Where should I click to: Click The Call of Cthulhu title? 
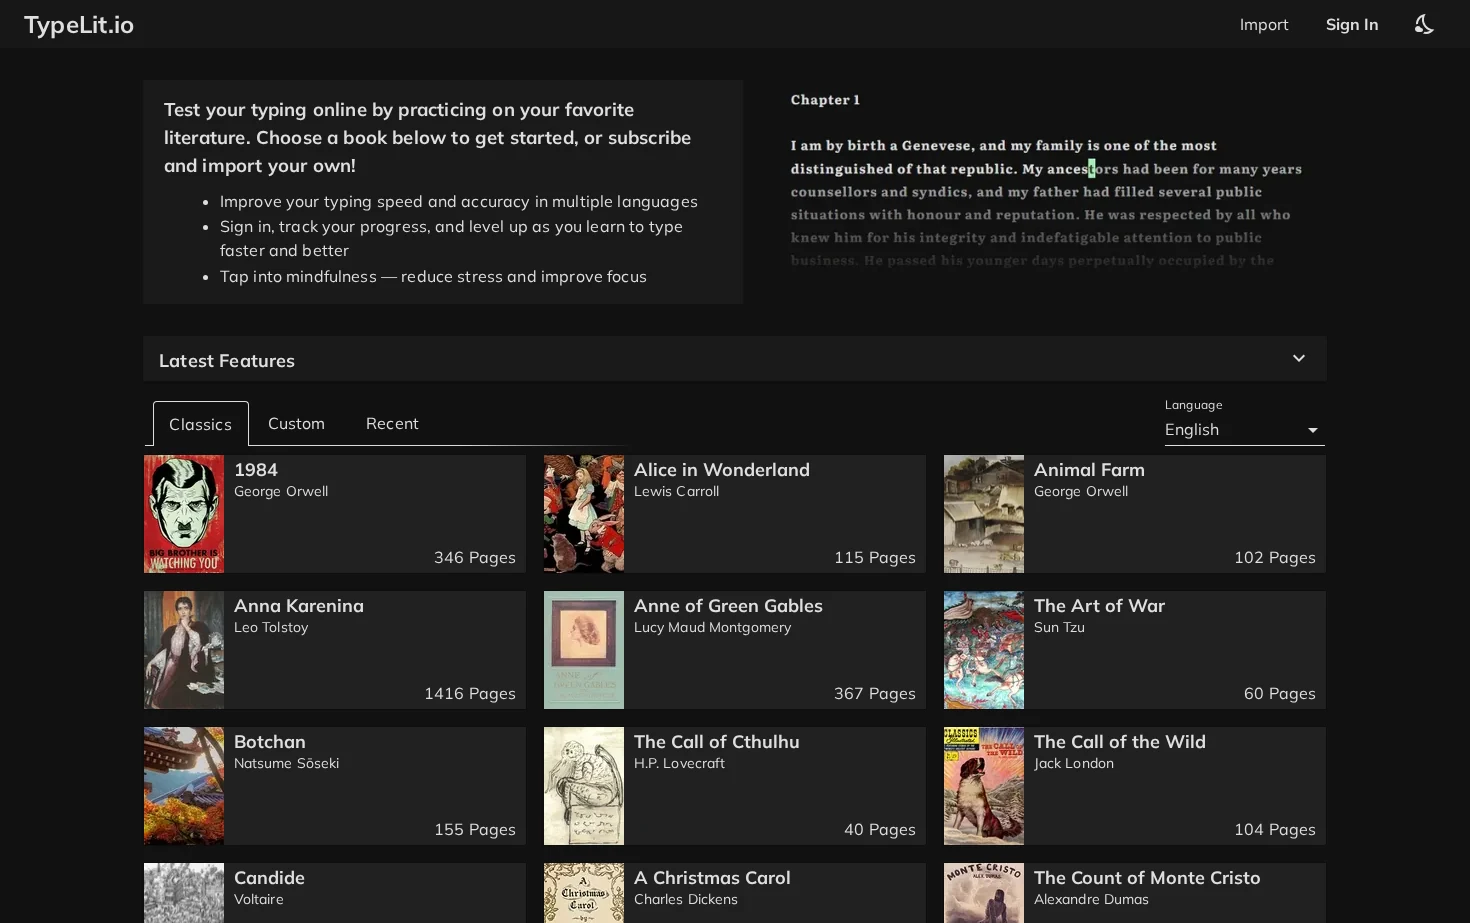[717, 742]
